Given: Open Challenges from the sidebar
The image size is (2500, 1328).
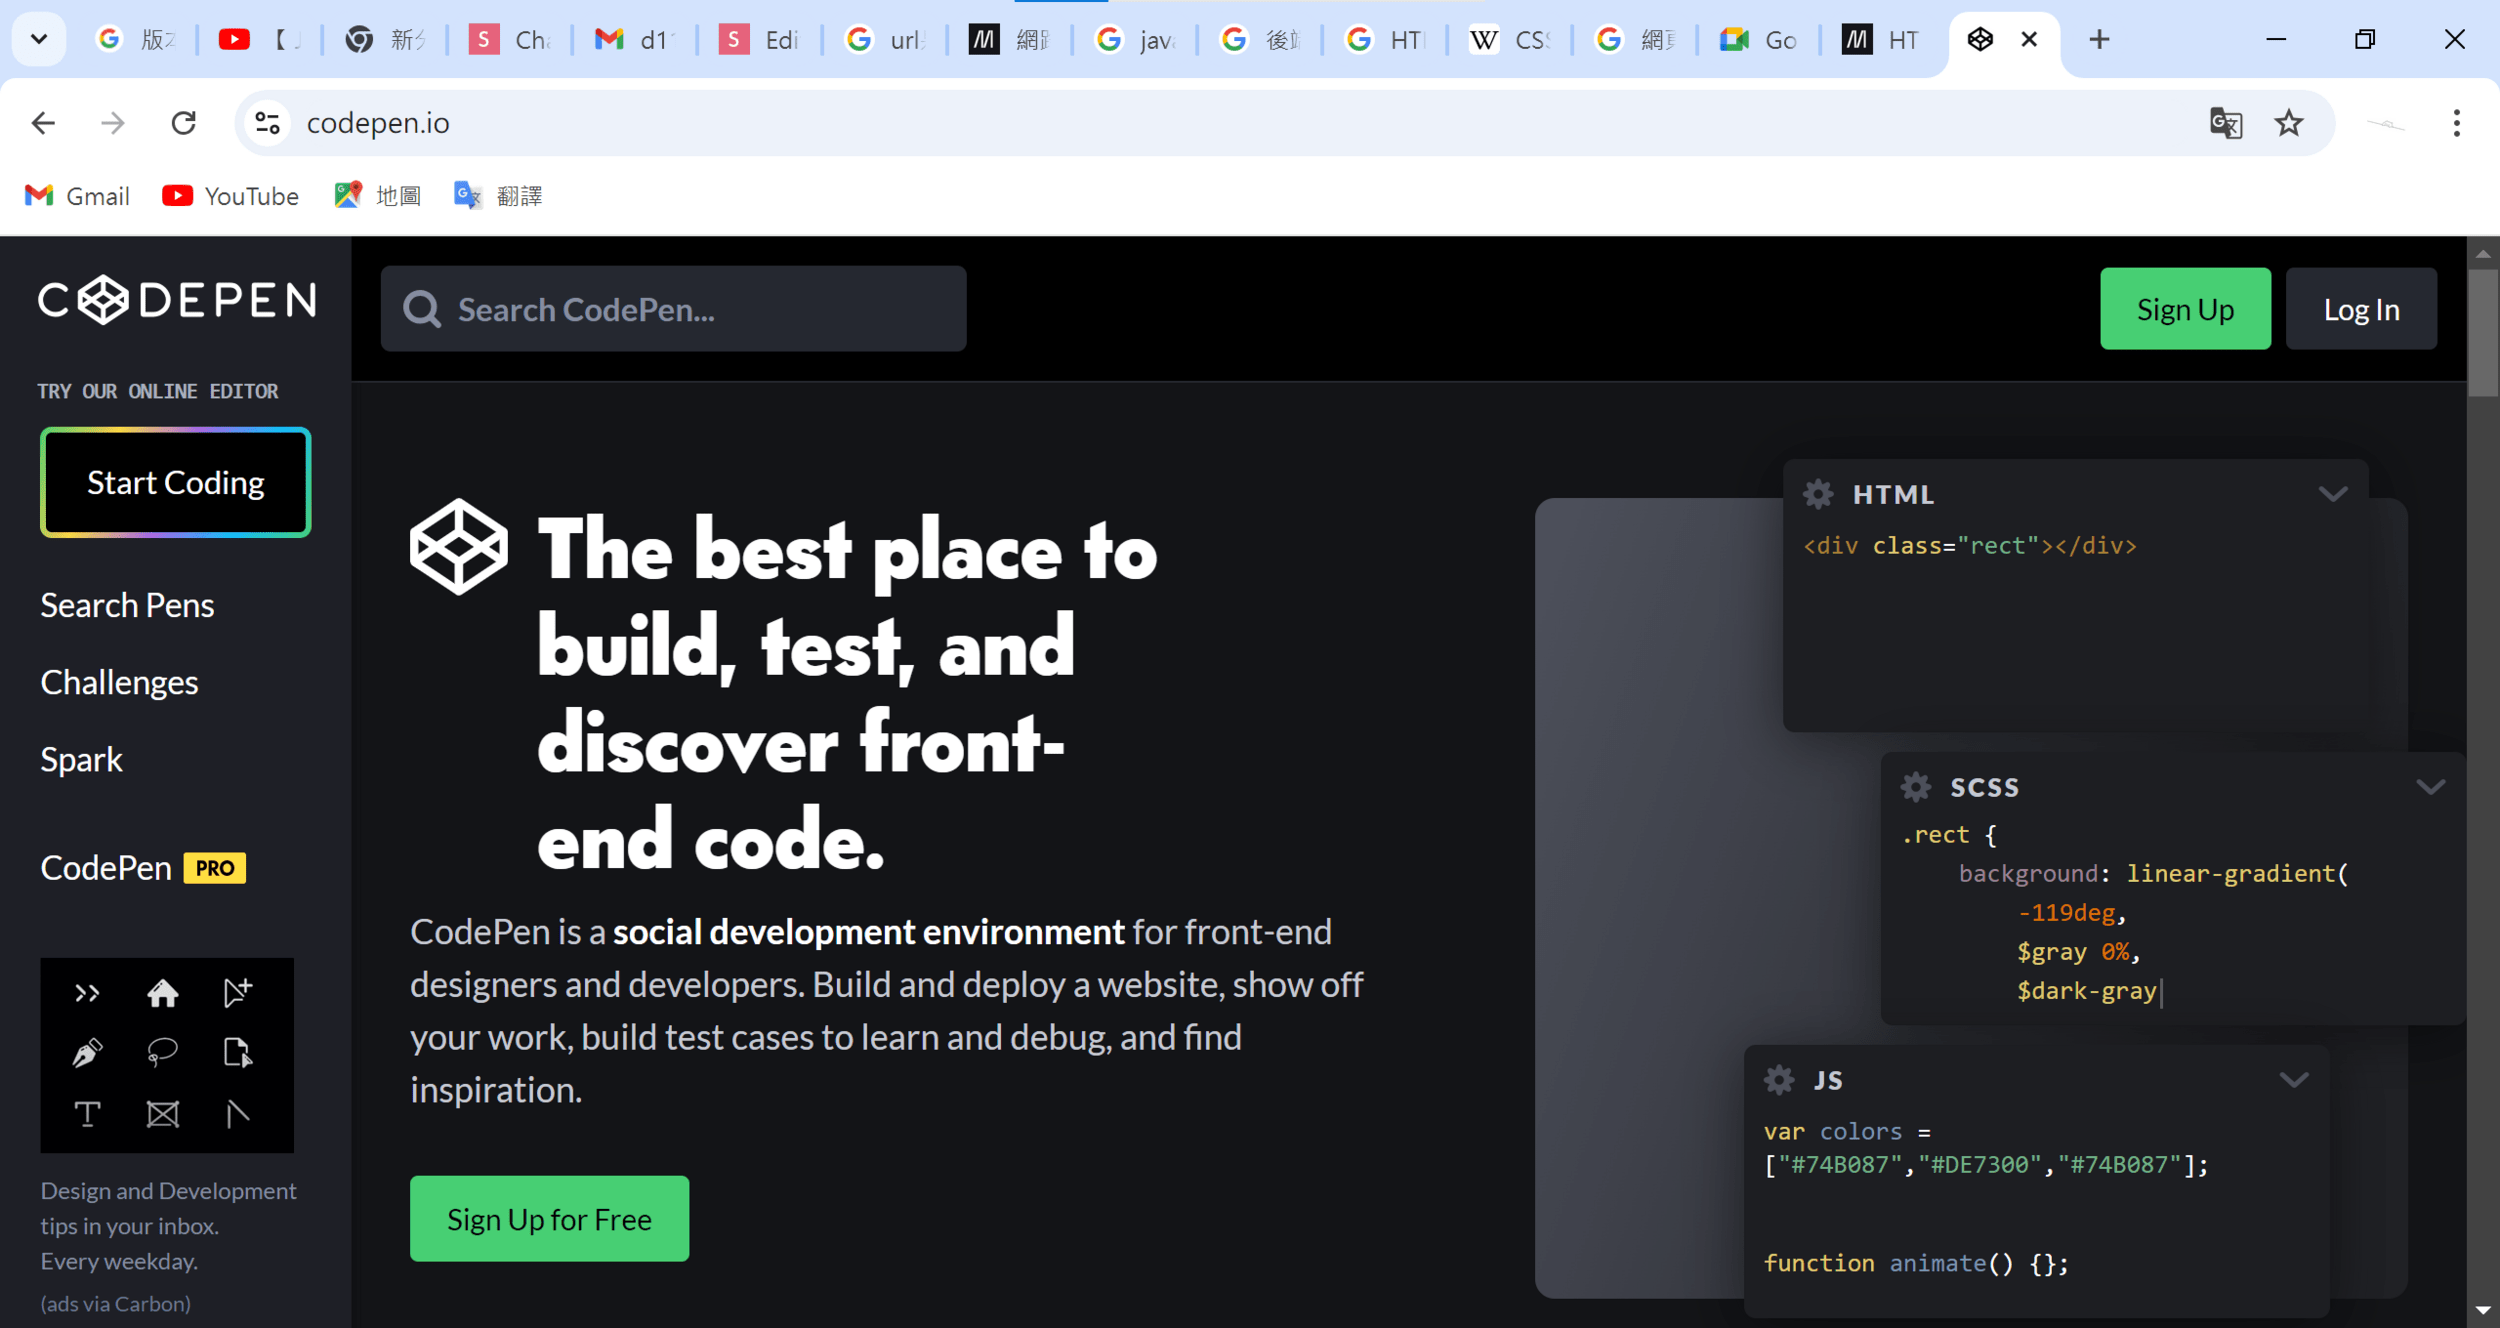Looking at the screenshot, I should [x=119, y=682].
